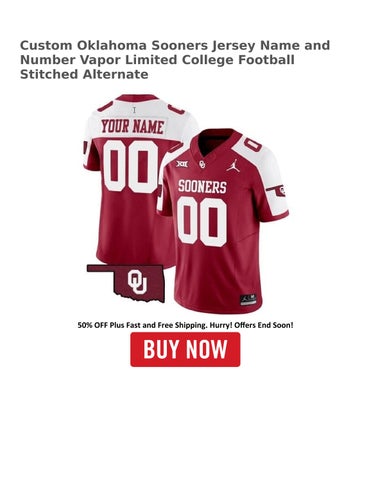Click the small collar tag on back jersey
The image size is (371, 480).
(134, 110)
